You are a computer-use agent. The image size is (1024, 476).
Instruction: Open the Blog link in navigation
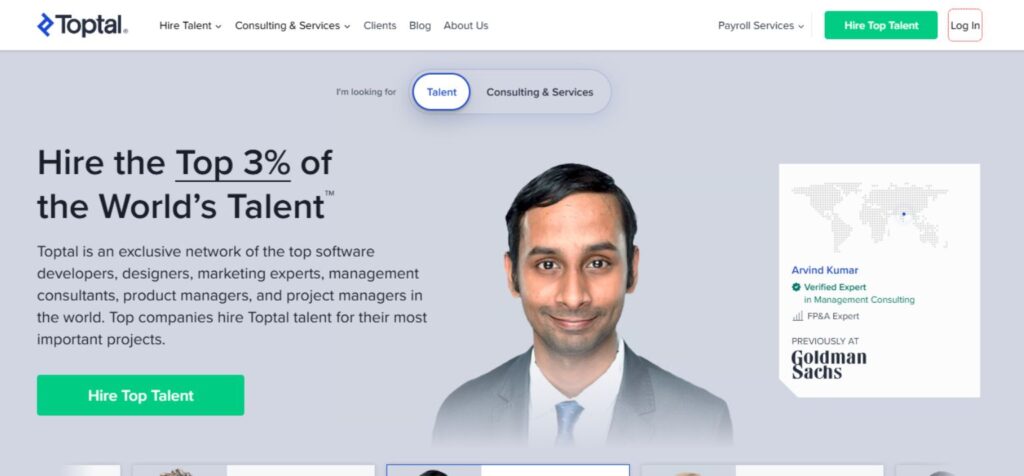(420, 25)
